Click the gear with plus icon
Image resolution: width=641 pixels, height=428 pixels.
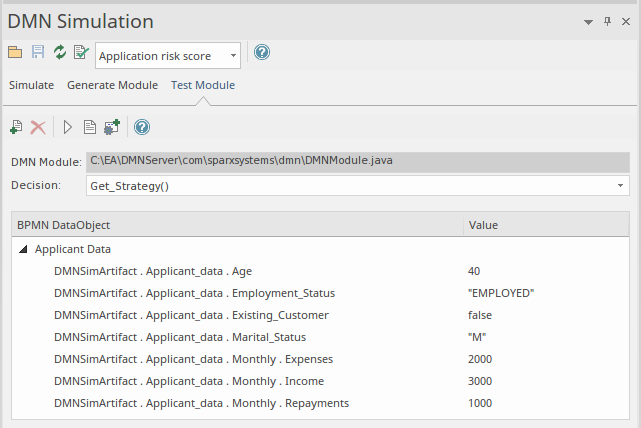coord(112,127)
